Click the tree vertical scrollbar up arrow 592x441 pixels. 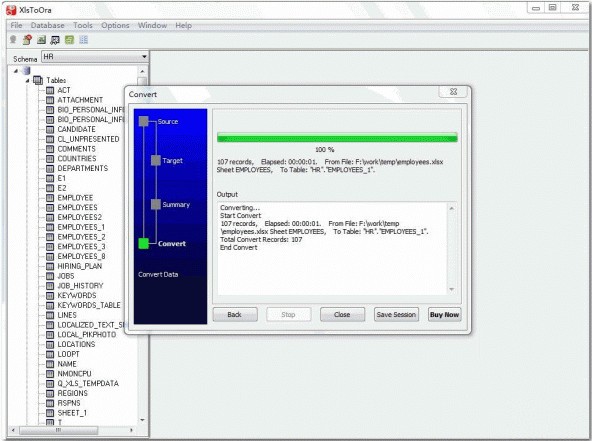(142, 71)
